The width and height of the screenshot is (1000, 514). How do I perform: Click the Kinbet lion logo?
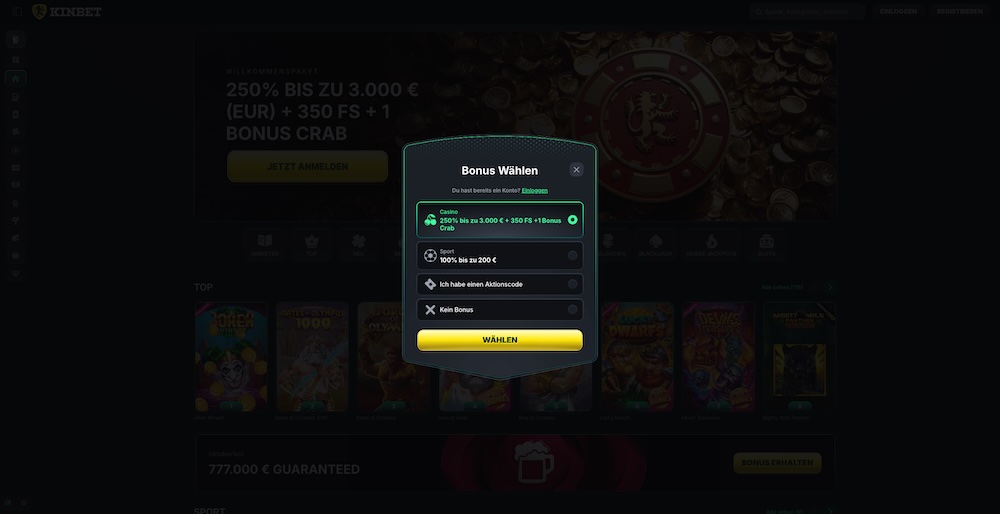pos(40,11)
